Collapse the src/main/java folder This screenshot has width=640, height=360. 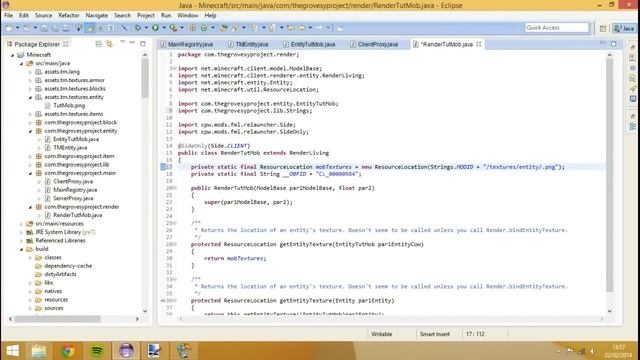pos(22,63)
